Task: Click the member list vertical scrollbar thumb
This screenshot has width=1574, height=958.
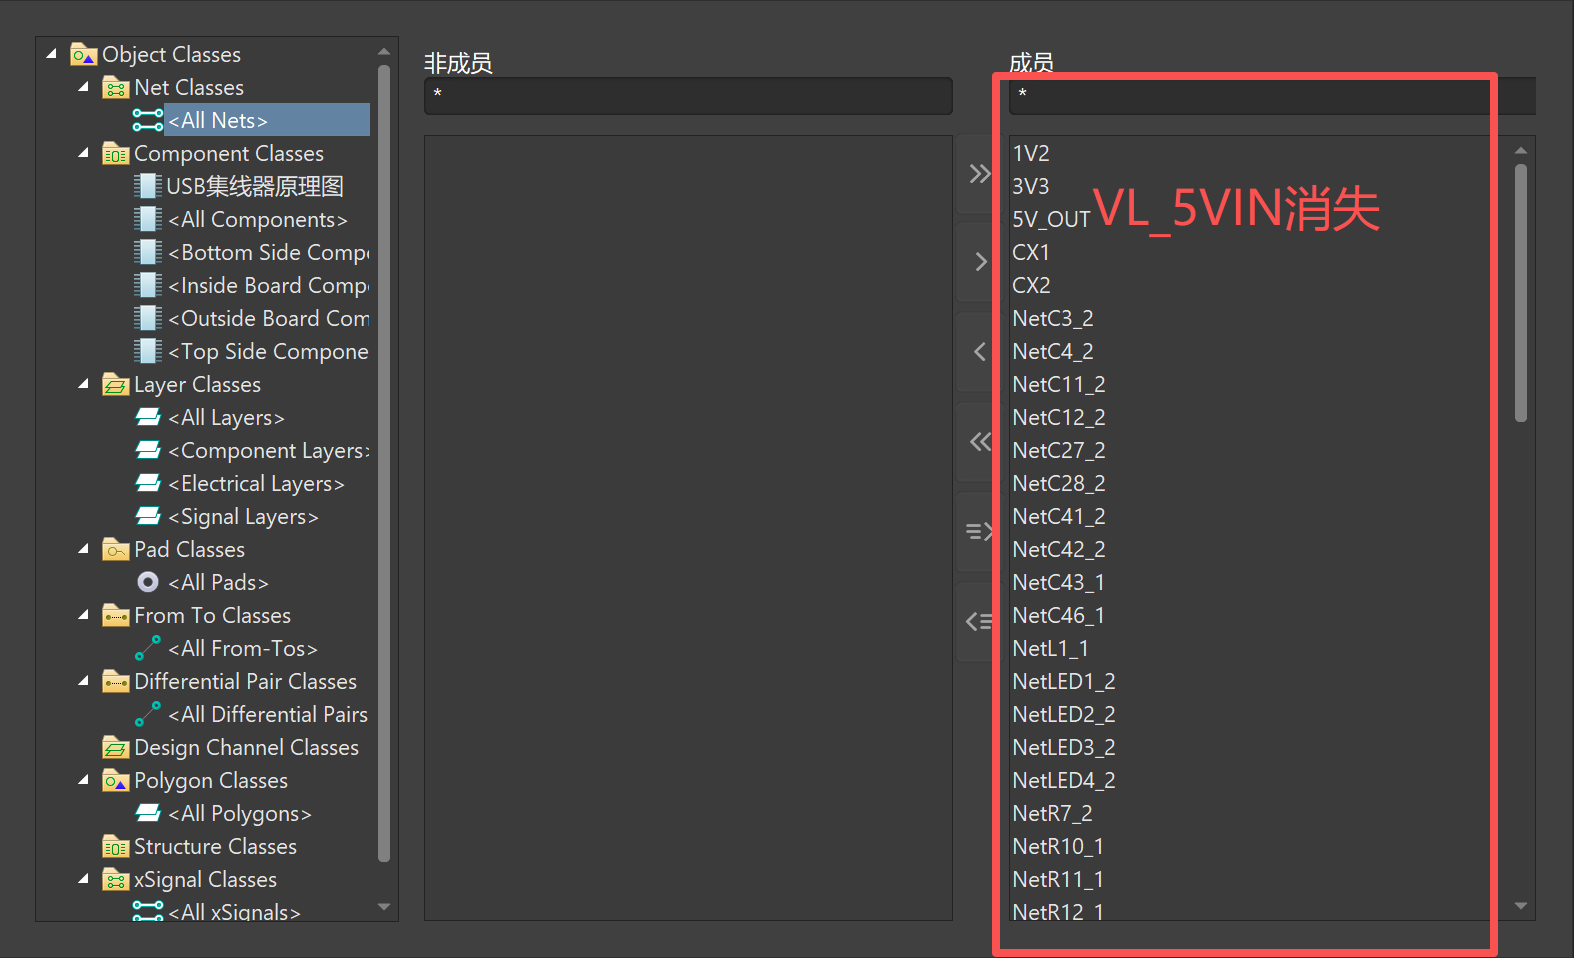Action: [x=1521, y=293]
